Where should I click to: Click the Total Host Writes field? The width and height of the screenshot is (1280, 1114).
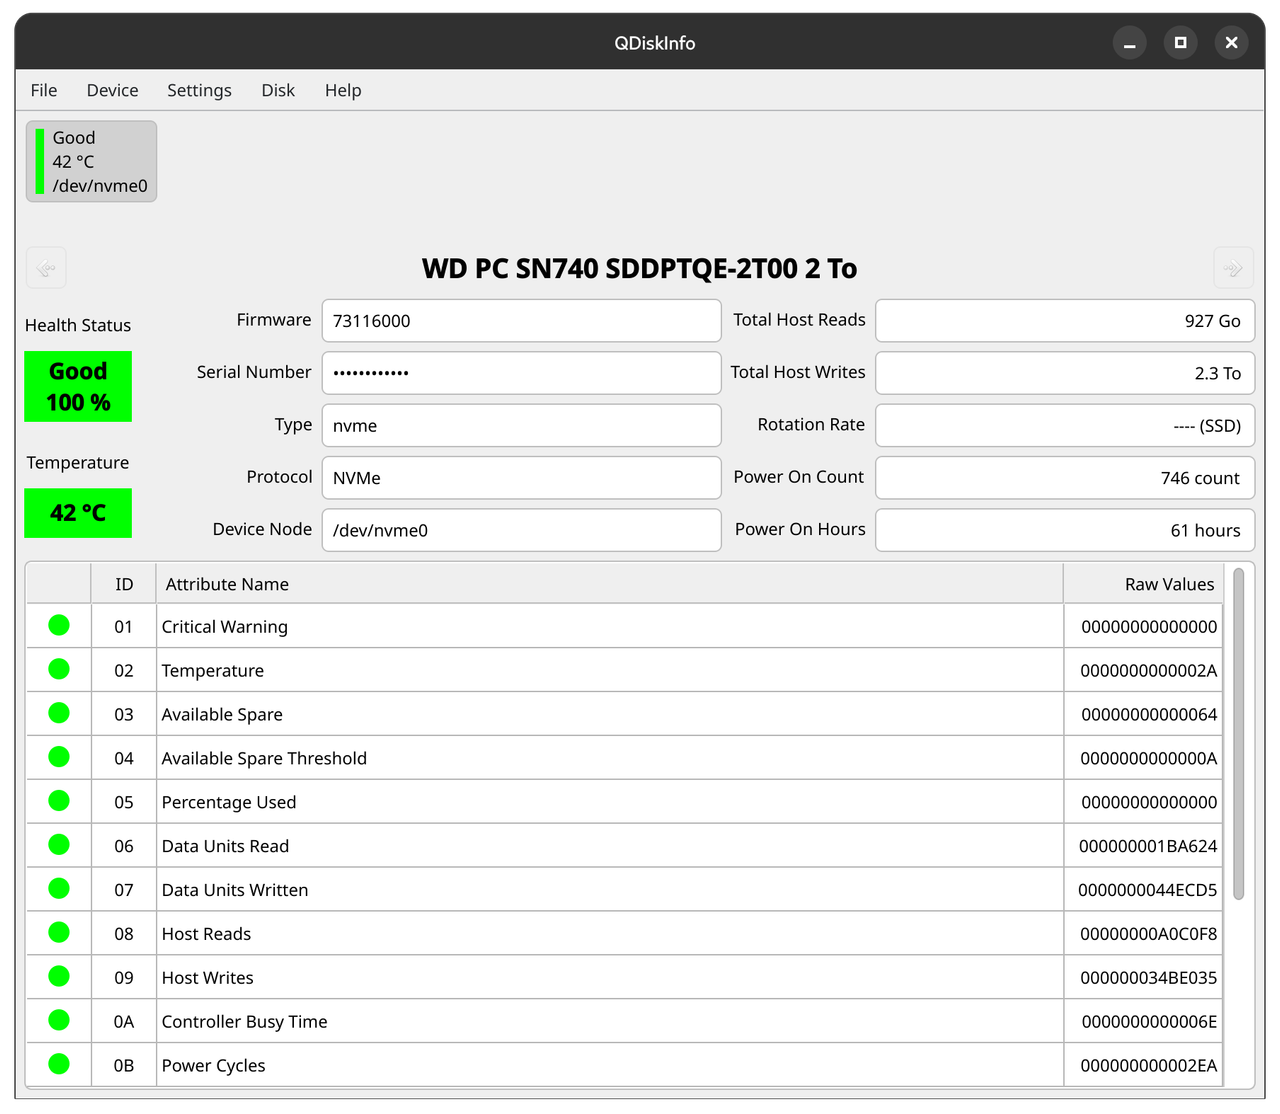[x=1065, y=373]
